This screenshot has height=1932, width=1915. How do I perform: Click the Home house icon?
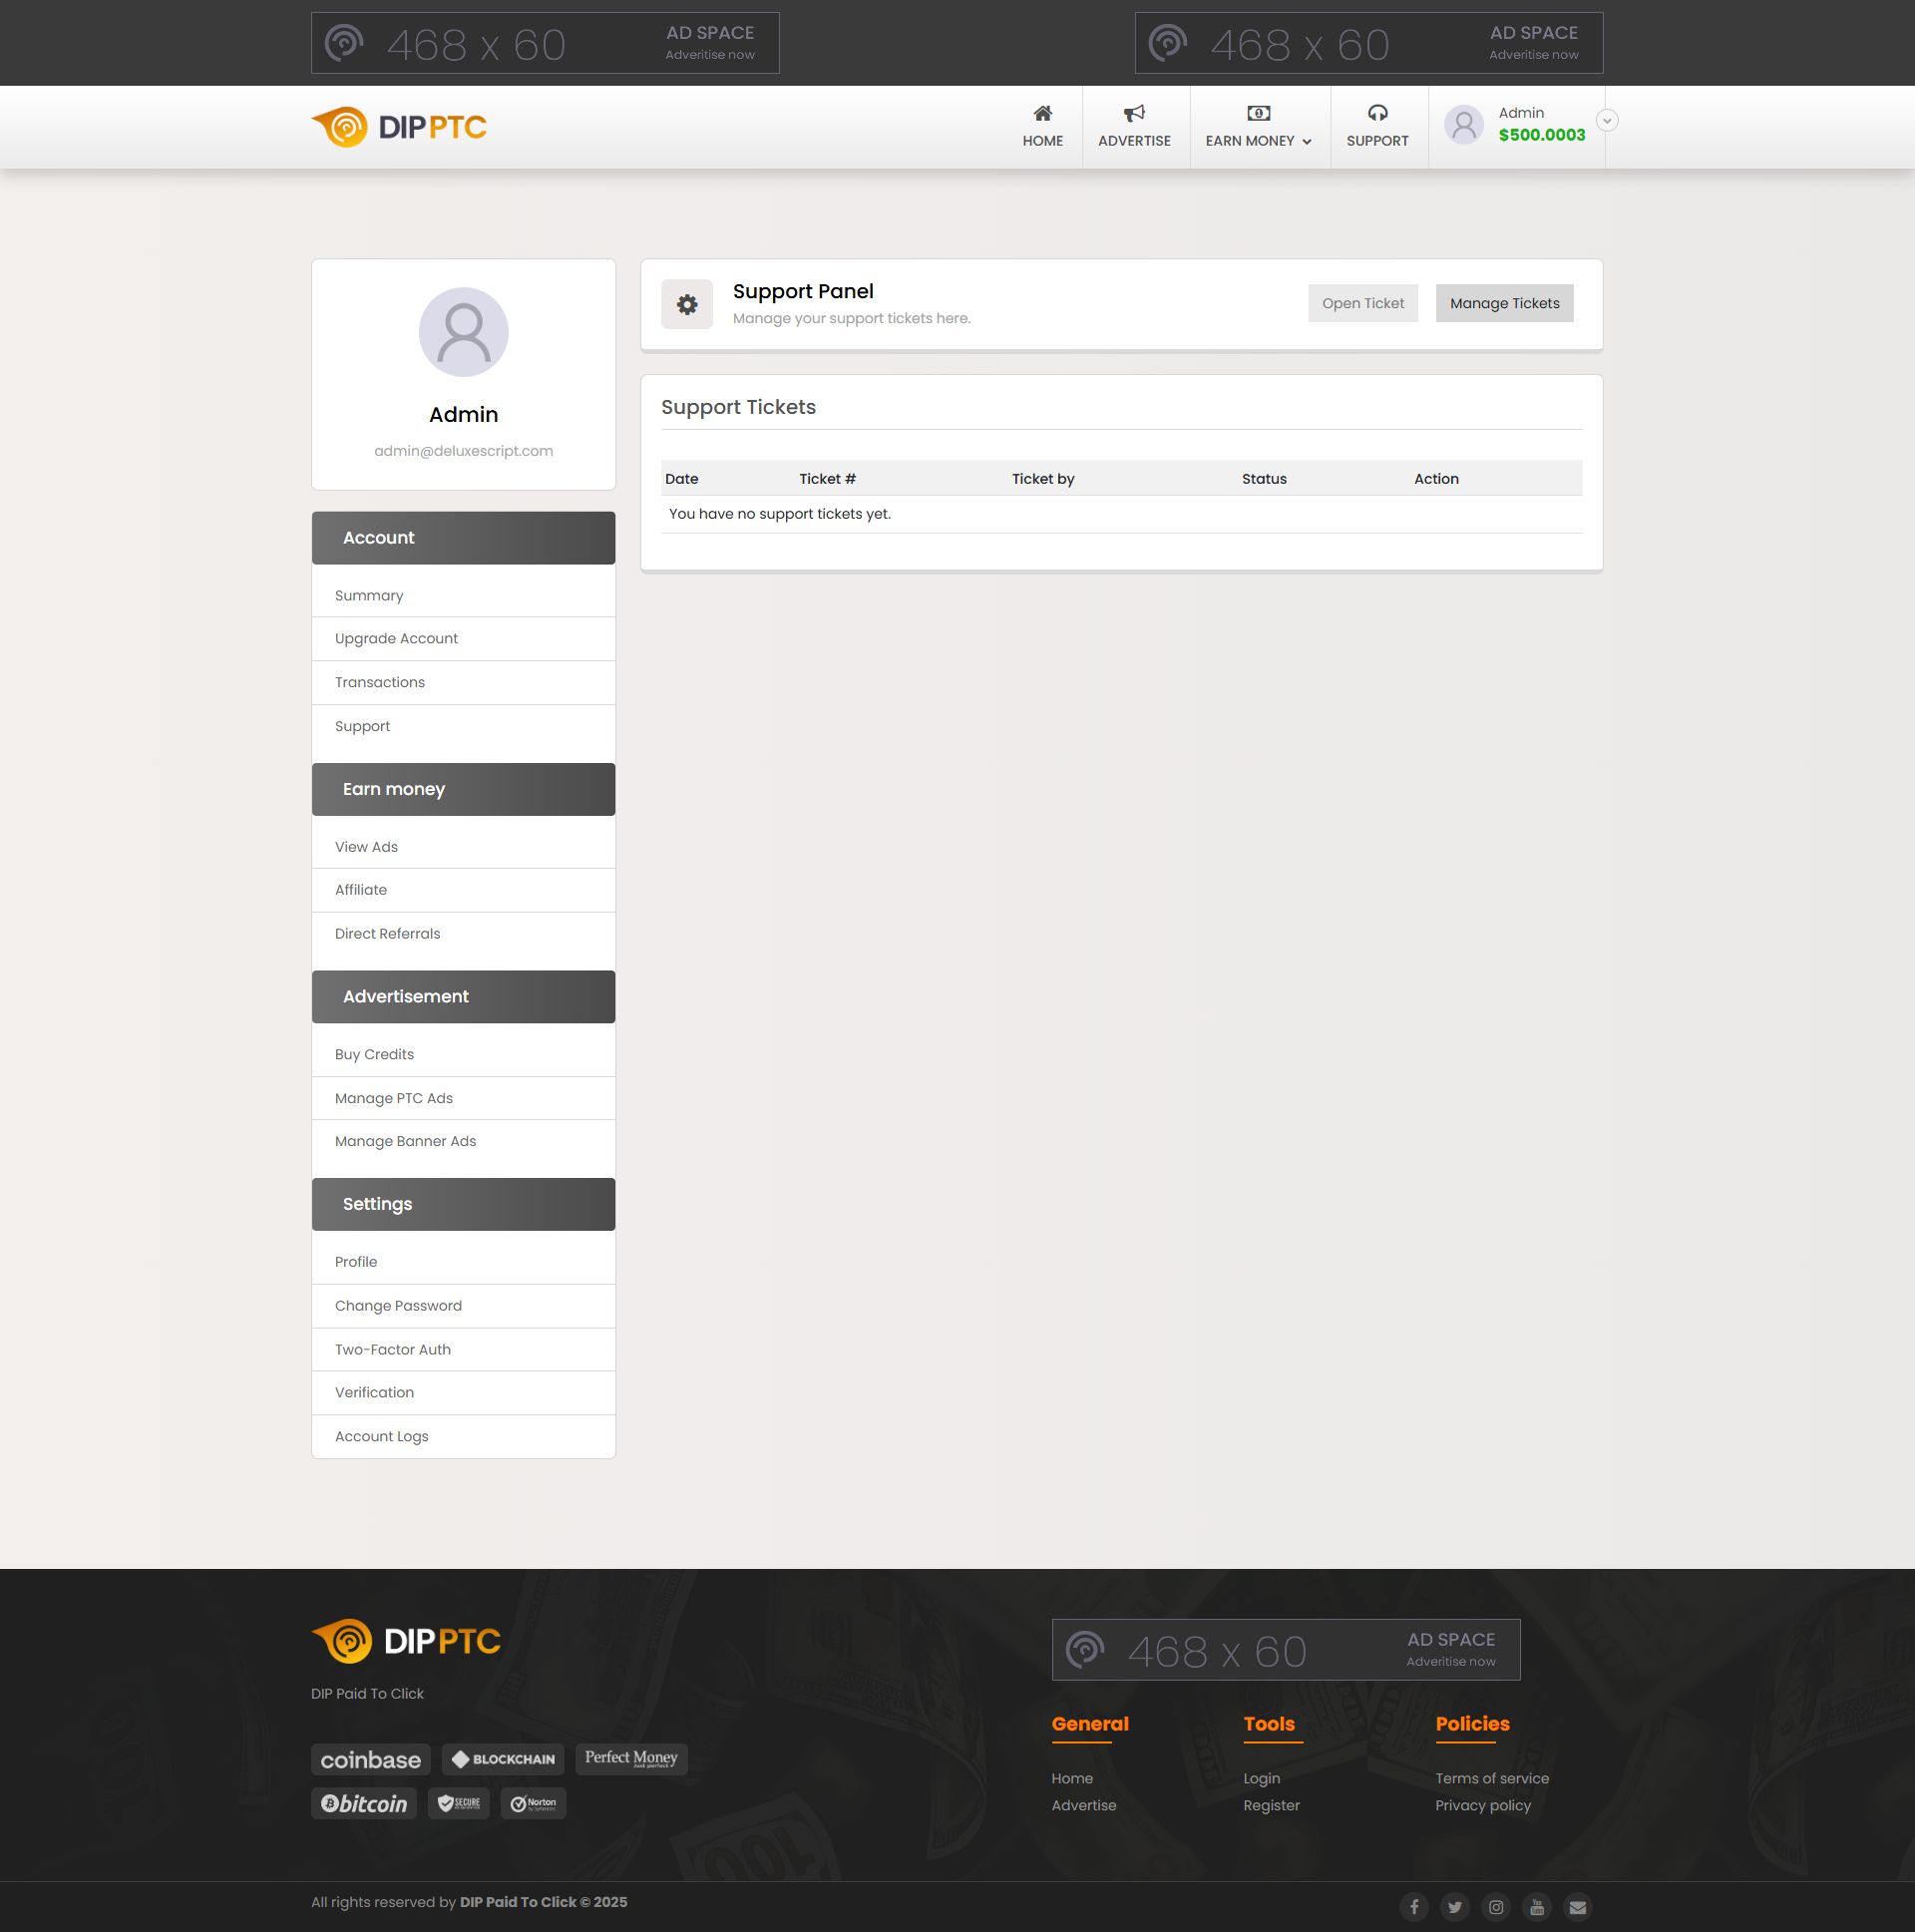[x=1042, y=113]
